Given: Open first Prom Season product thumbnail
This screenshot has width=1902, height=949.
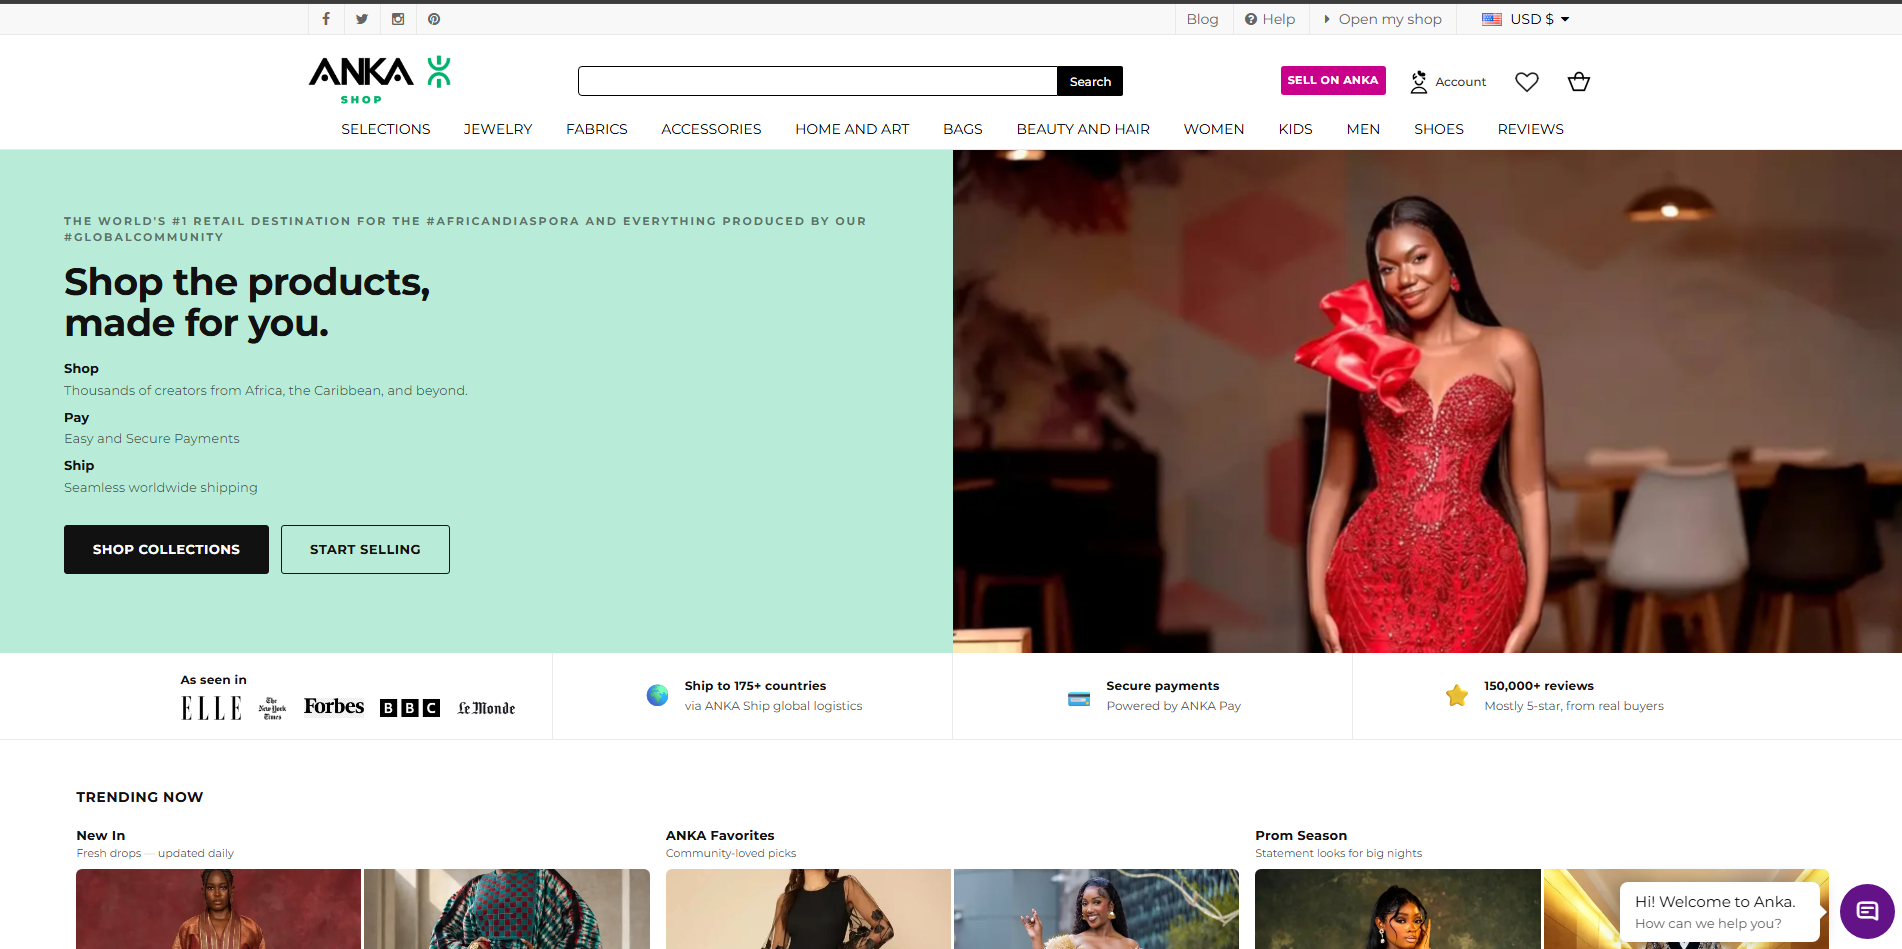Looking at the screenshot, I should (1397, 909).
